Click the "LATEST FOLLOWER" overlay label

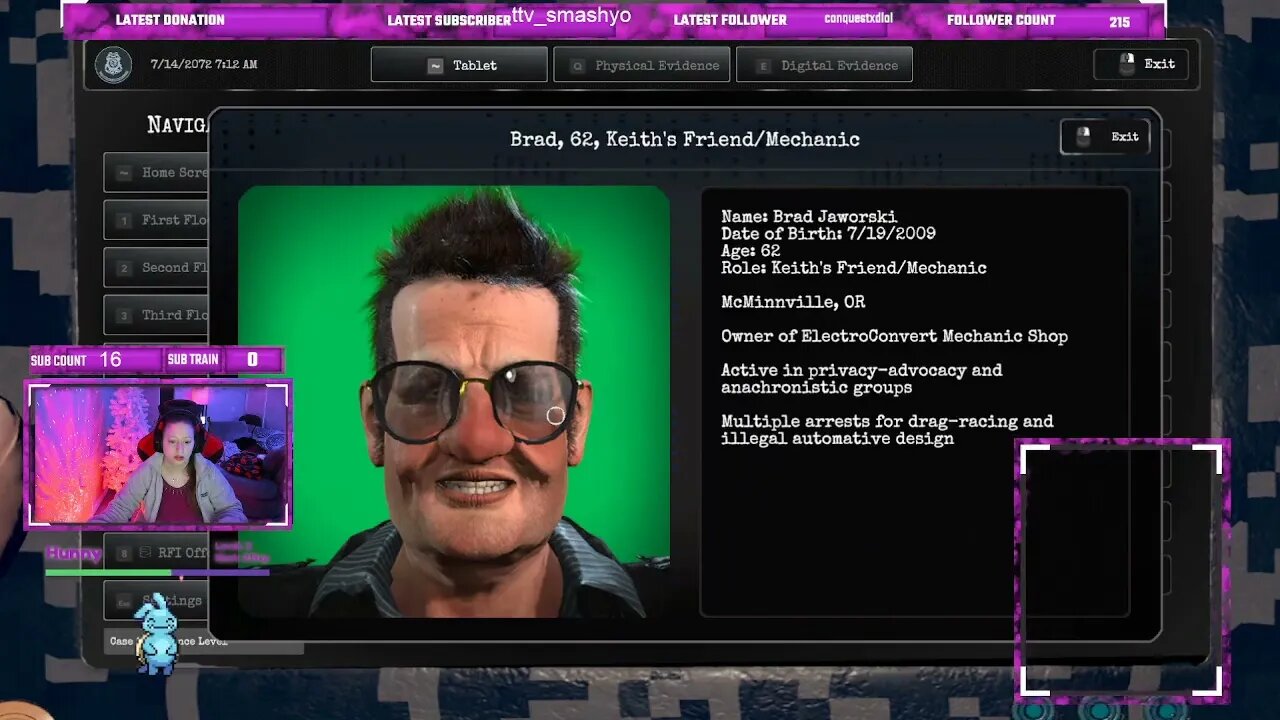(730, 20)
